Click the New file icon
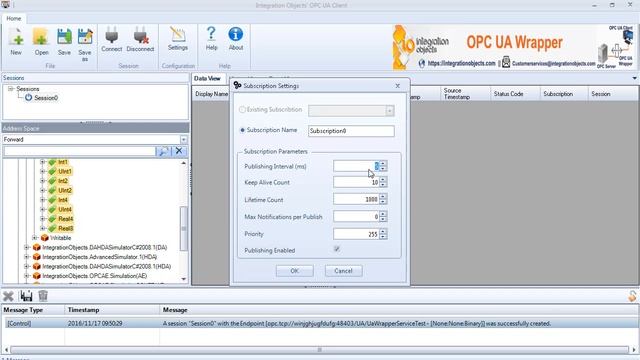Screen dimensions: 640x360 click(16, 37)
